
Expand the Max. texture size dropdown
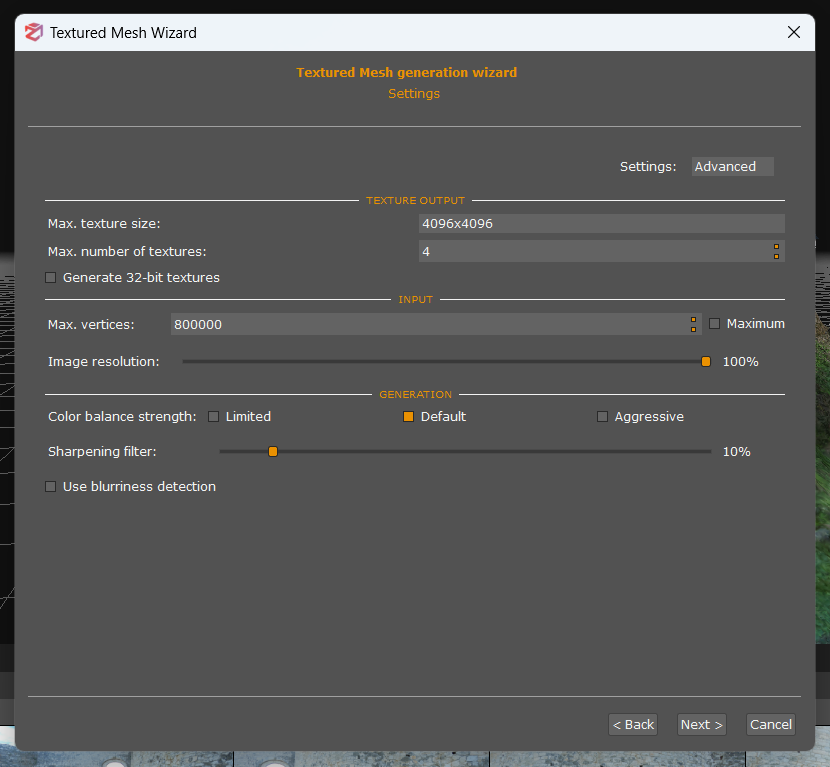point(601,224)
